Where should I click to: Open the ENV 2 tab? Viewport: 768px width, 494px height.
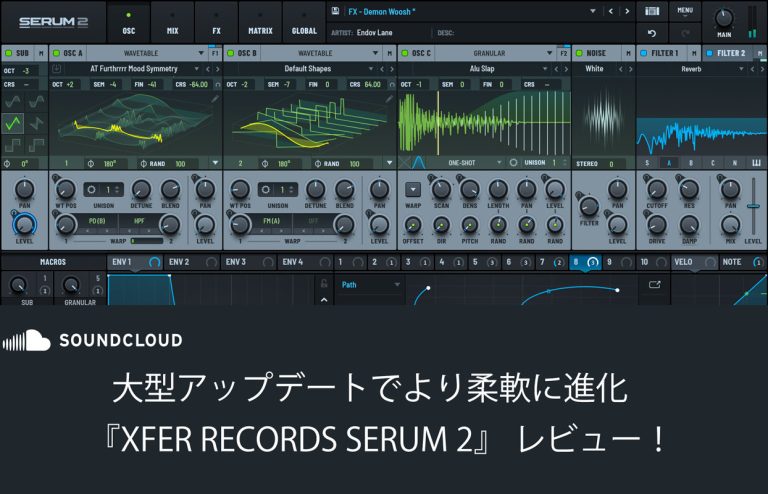tap(180, 262)
